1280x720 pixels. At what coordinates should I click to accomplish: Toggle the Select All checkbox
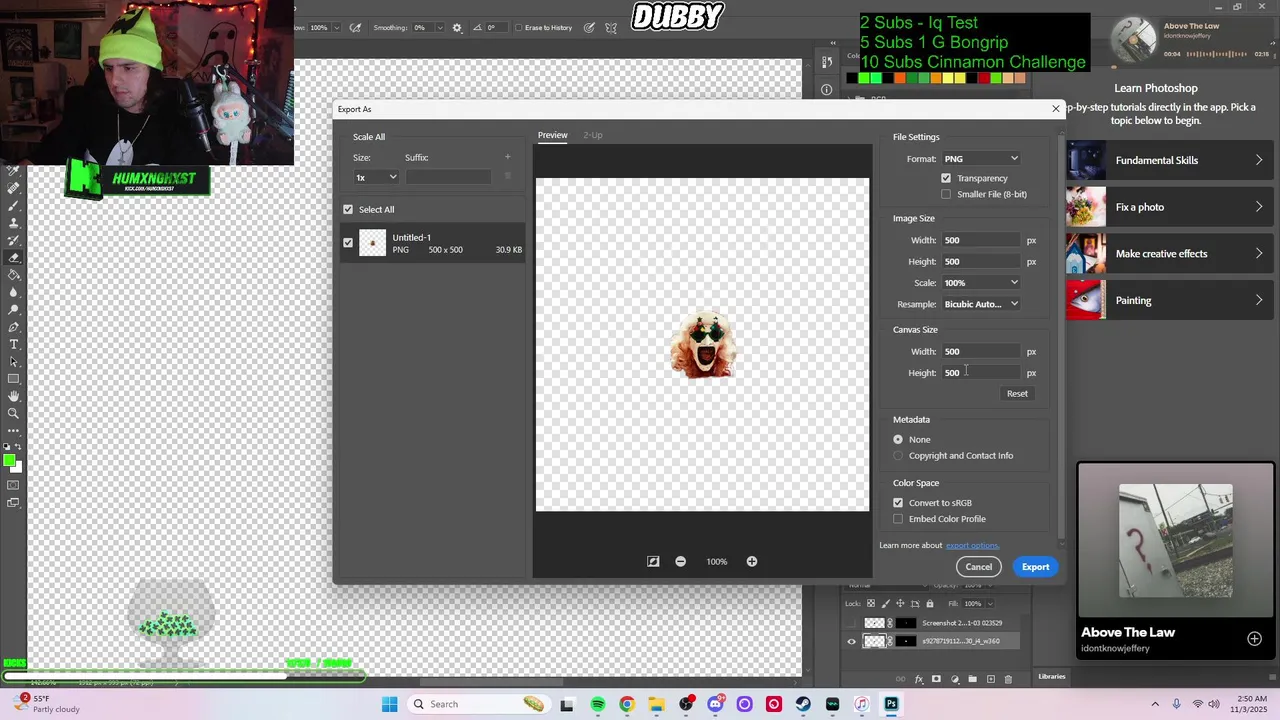[348, 209]
